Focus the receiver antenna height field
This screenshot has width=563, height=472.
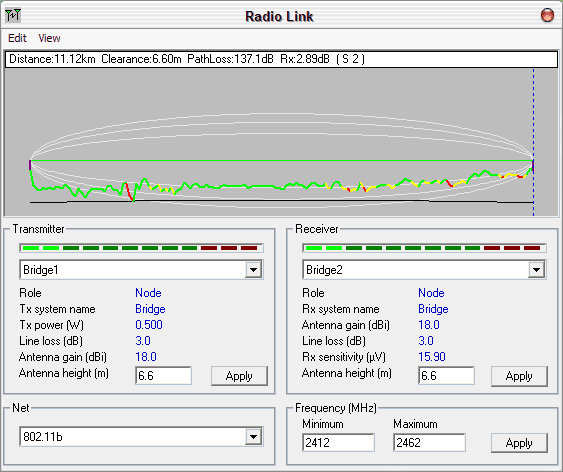446,376
